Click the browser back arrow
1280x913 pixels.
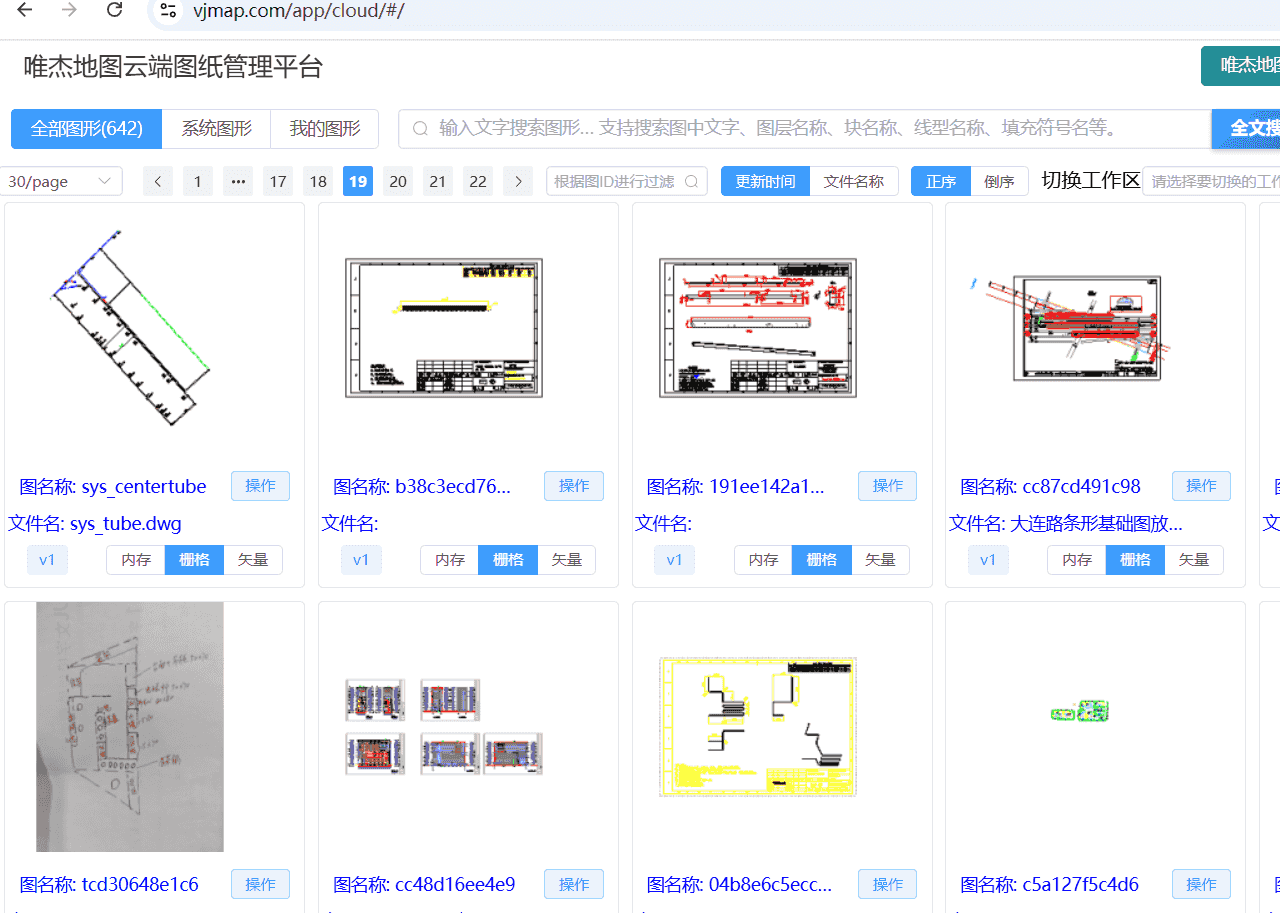click(x=25, y=10)
